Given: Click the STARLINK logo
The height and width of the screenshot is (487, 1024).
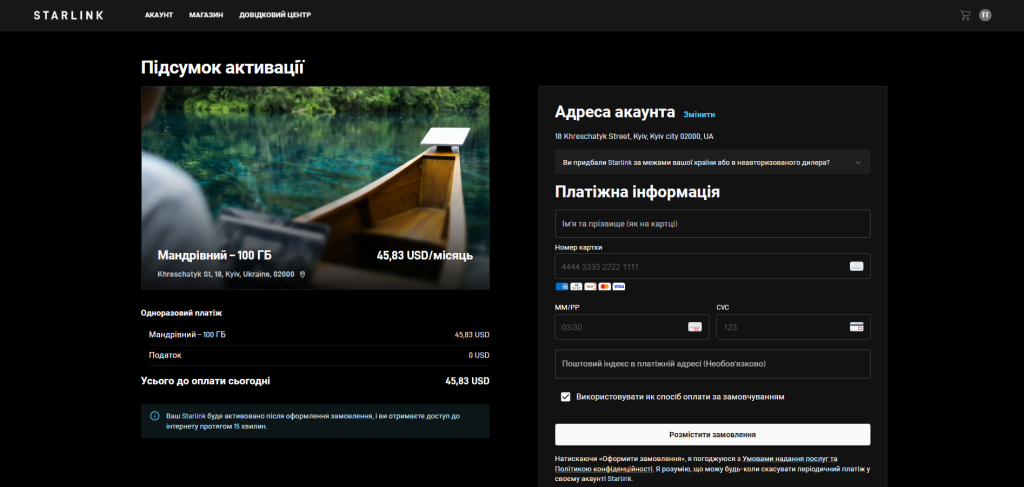Looking at the screenshot, I should pos(69,15).
